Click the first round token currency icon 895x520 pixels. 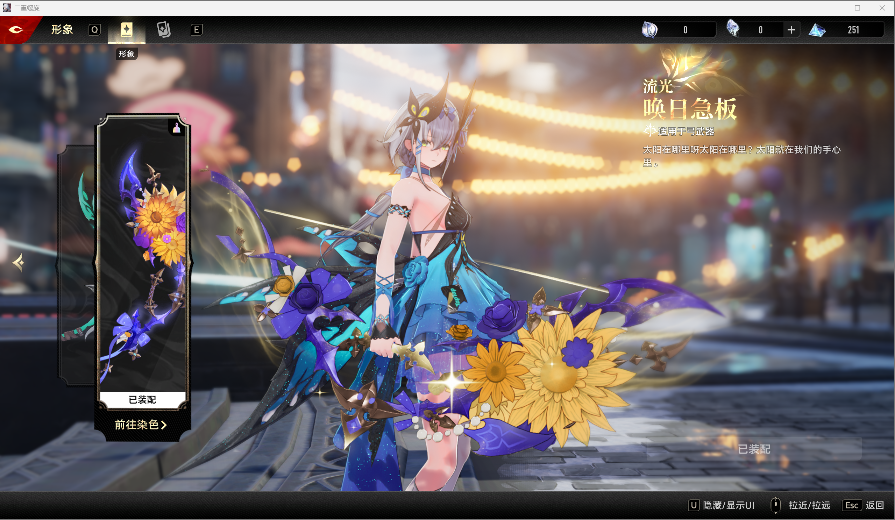(649, 30)
